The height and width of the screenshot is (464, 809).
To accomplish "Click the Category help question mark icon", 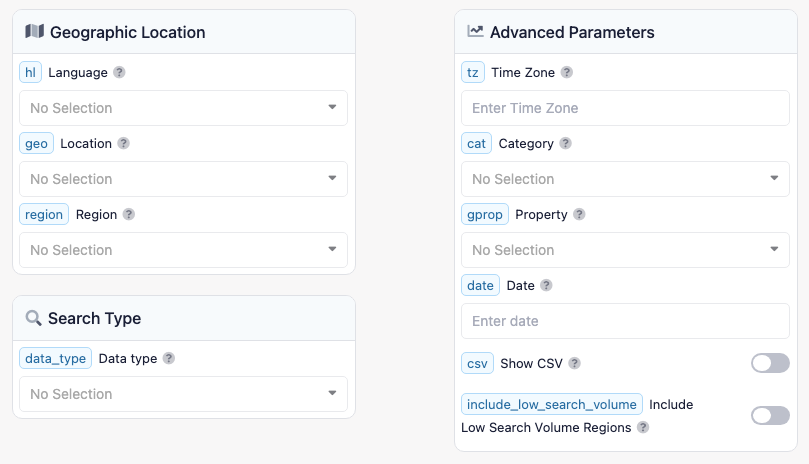I will pyautogui.click(x=565, y=144).
